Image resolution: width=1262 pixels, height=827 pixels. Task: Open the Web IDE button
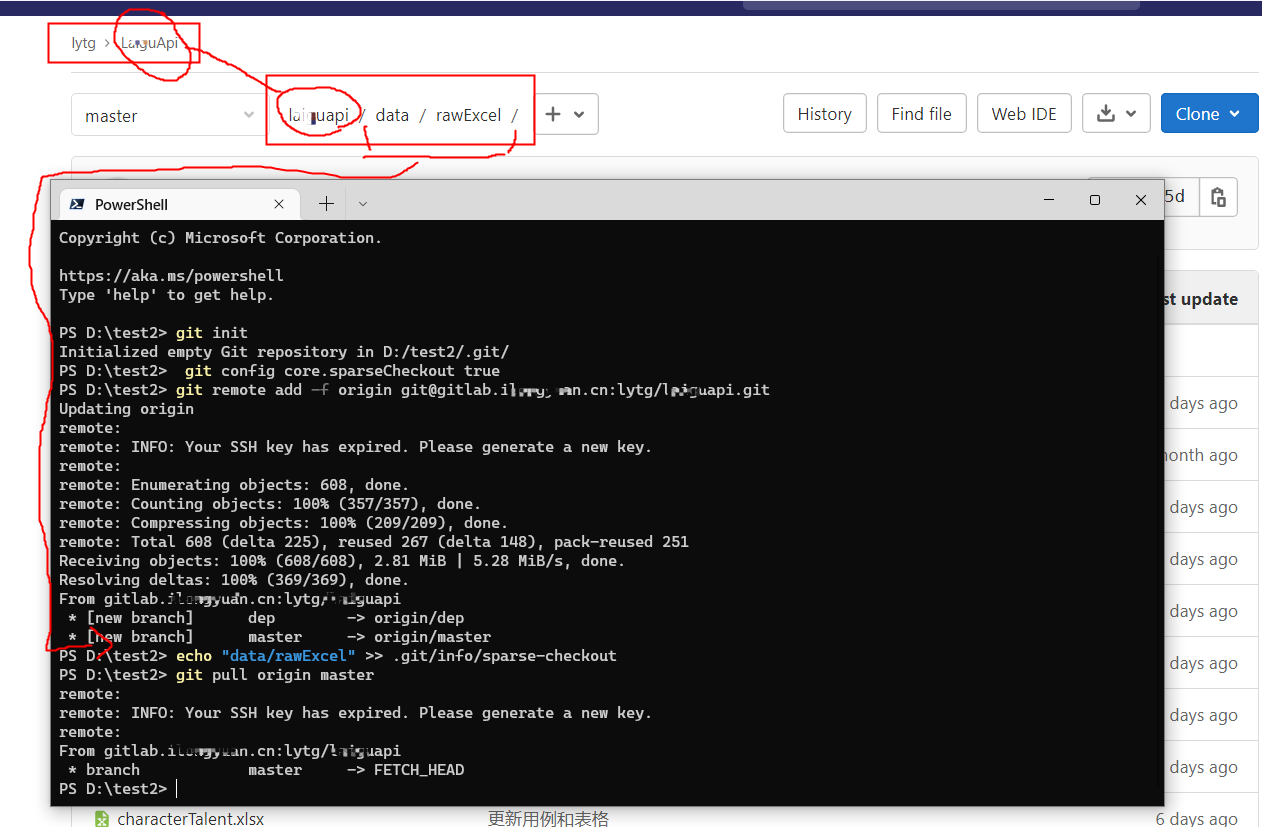tap(1024, 114)
